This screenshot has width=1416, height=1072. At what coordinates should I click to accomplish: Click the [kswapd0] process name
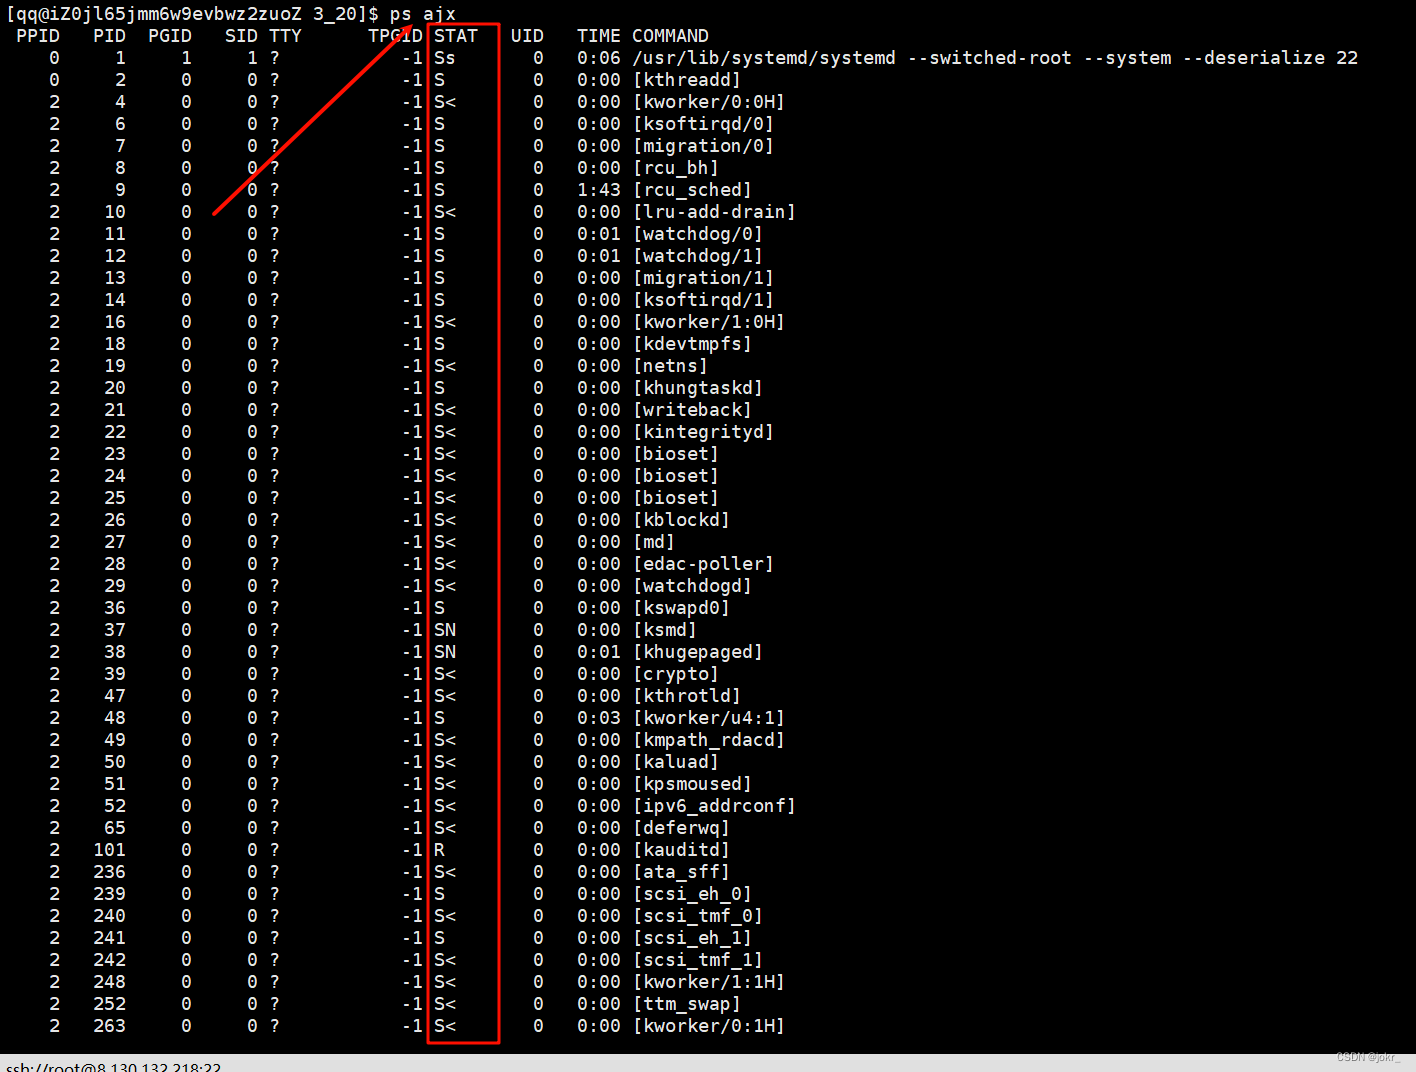[681, 608]
